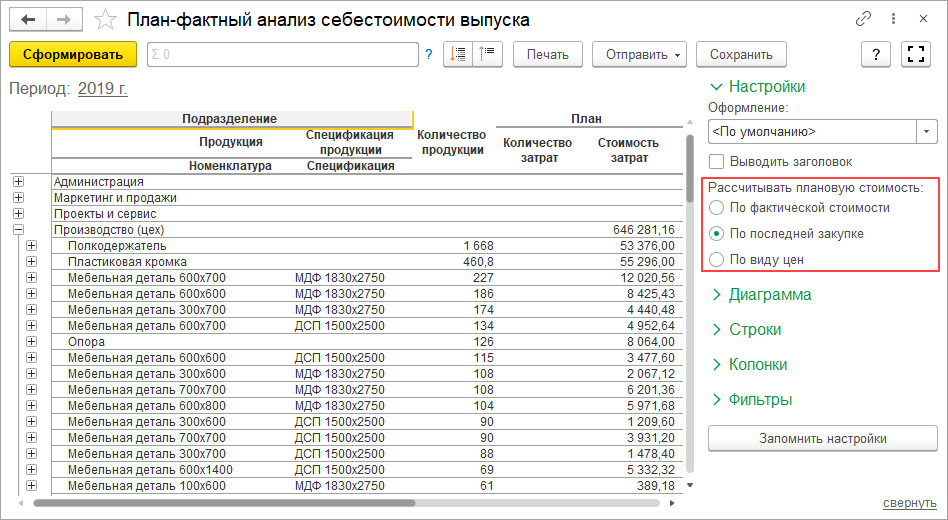Expand the Администрация tree row

click(x=18, y=182)
